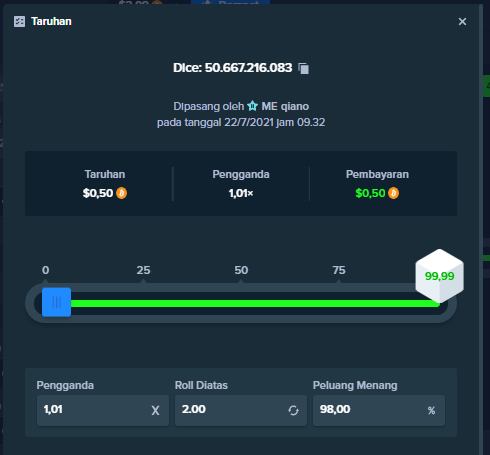
Task: Click the Taruhan dice icon in header
Action: coord(19,22)
